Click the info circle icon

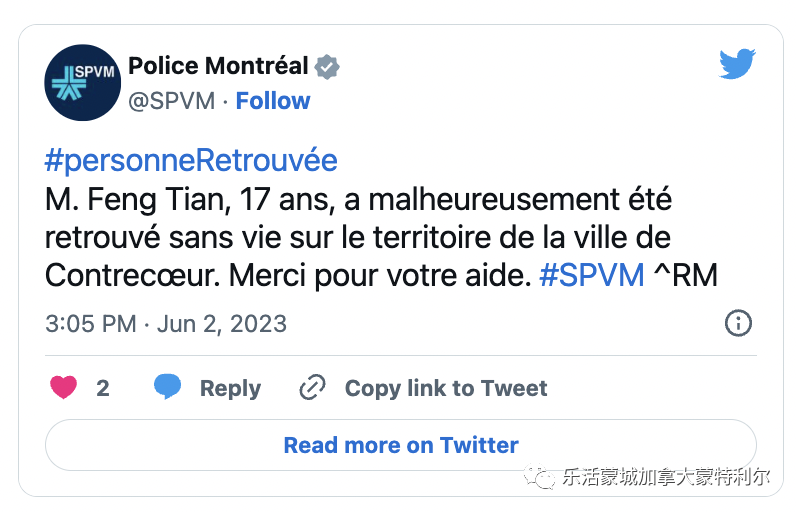tap(738, 323)
